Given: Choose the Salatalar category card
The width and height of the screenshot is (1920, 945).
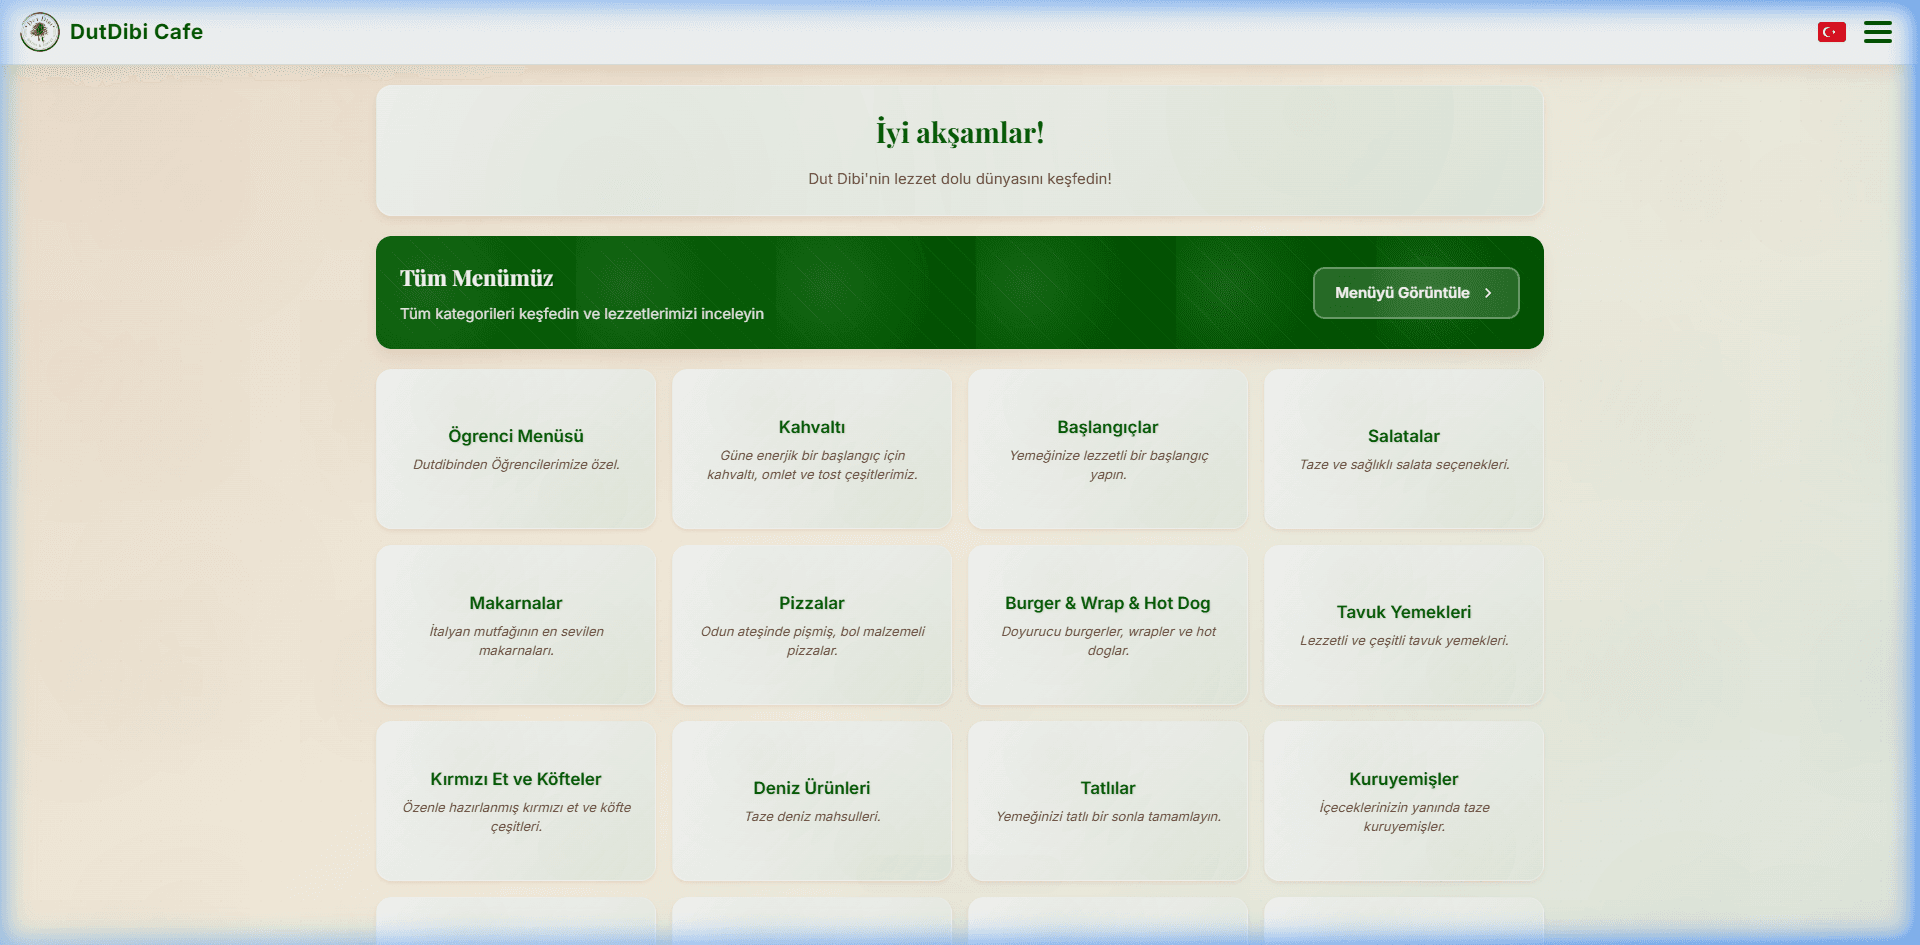Looking at the screenshot, I should click(1404, 449).
